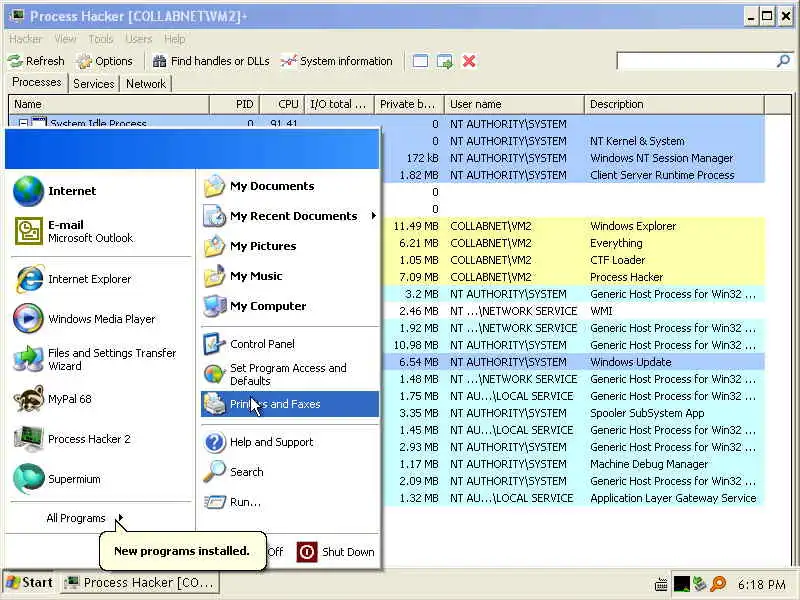Select the Machine Debug Manager row
Viewport: 800px width, 600px height.
click(x=573, y=464)
